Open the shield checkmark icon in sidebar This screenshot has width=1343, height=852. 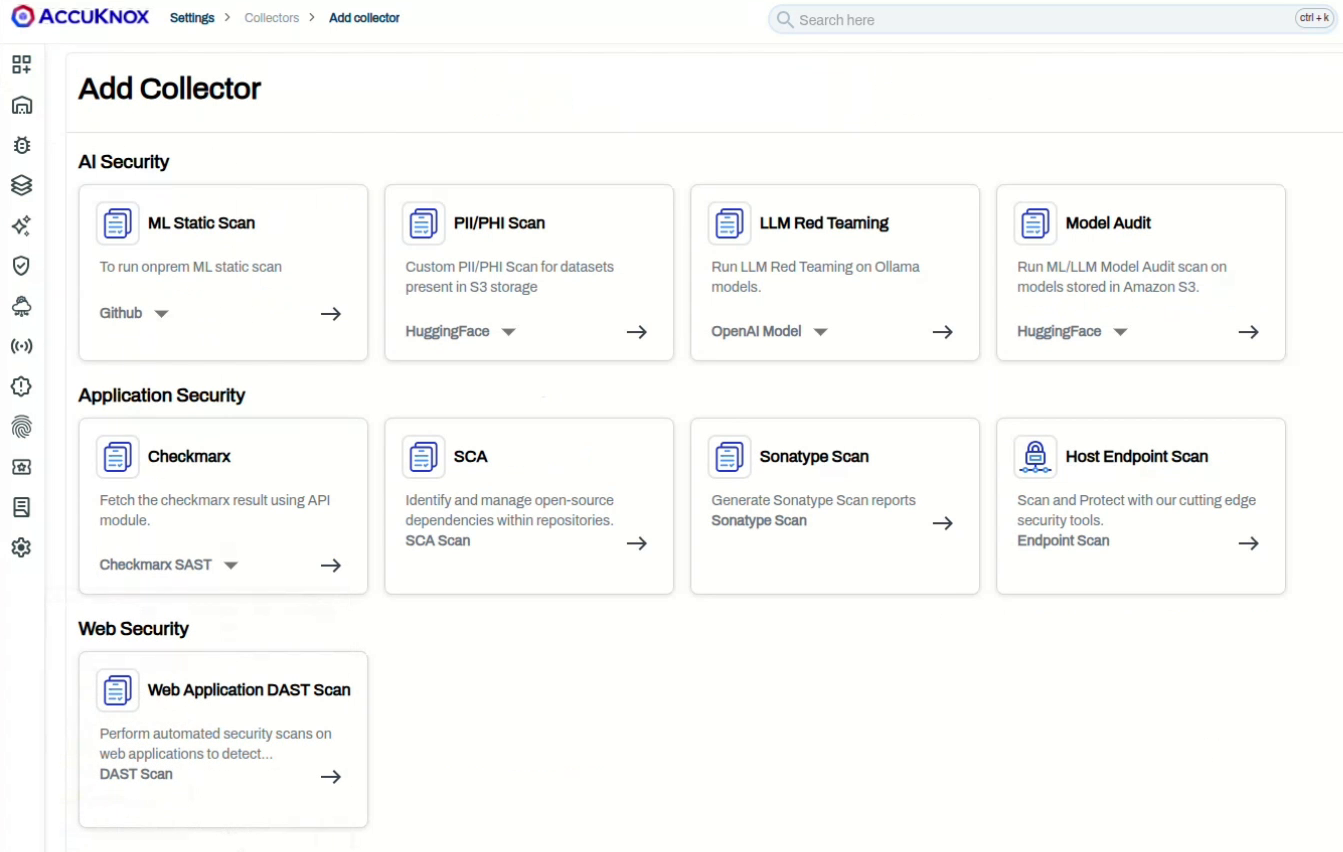coord(21,266)
